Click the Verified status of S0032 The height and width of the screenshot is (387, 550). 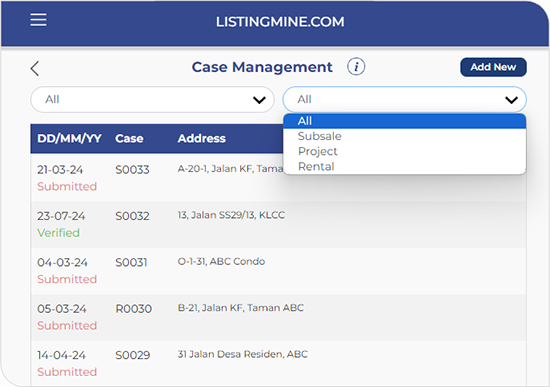pyautogui.click(x=59, y=233)
